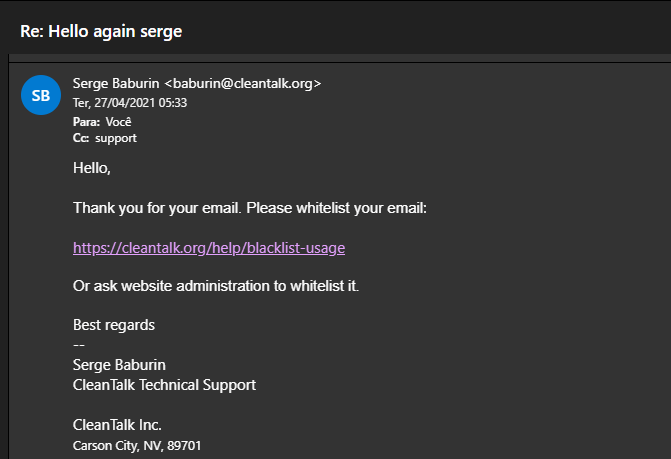Image resolution: width=671 pixels, height=459 pixels.
Task: Click sender name Serge Baburin in header
Action: click(116, 83)
